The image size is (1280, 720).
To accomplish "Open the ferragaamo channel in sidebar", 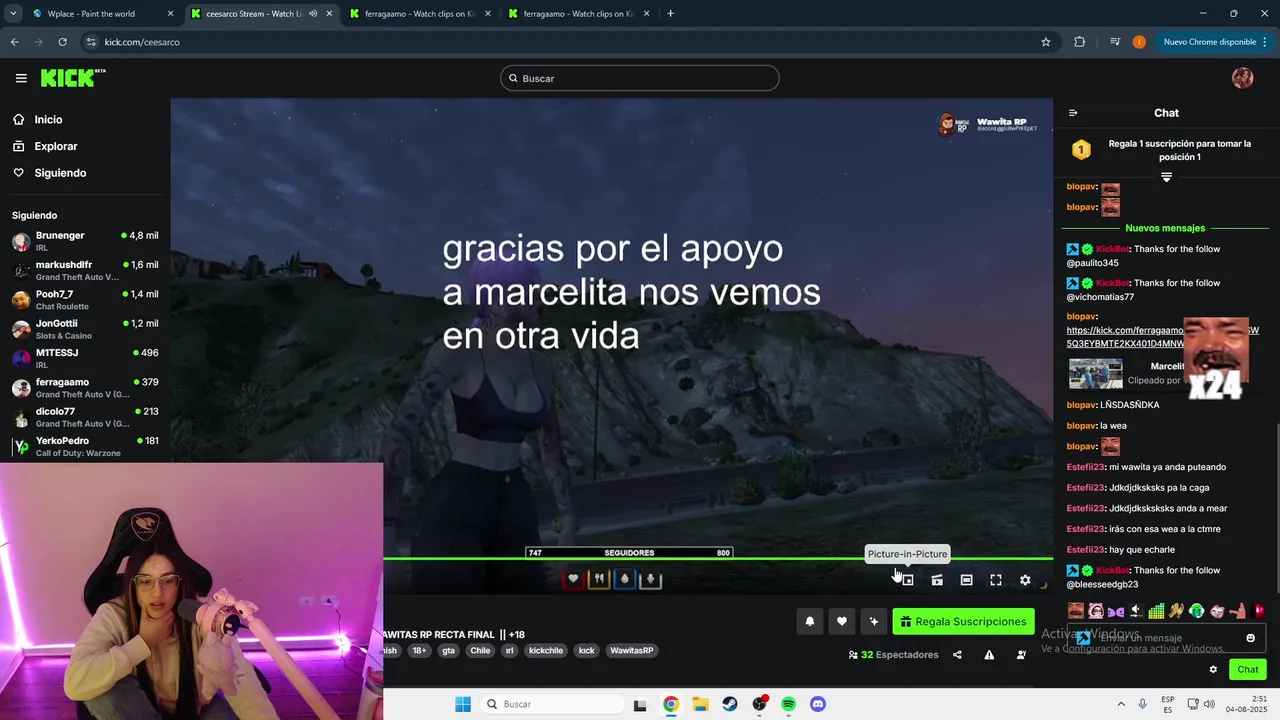I will click(85, 388).
